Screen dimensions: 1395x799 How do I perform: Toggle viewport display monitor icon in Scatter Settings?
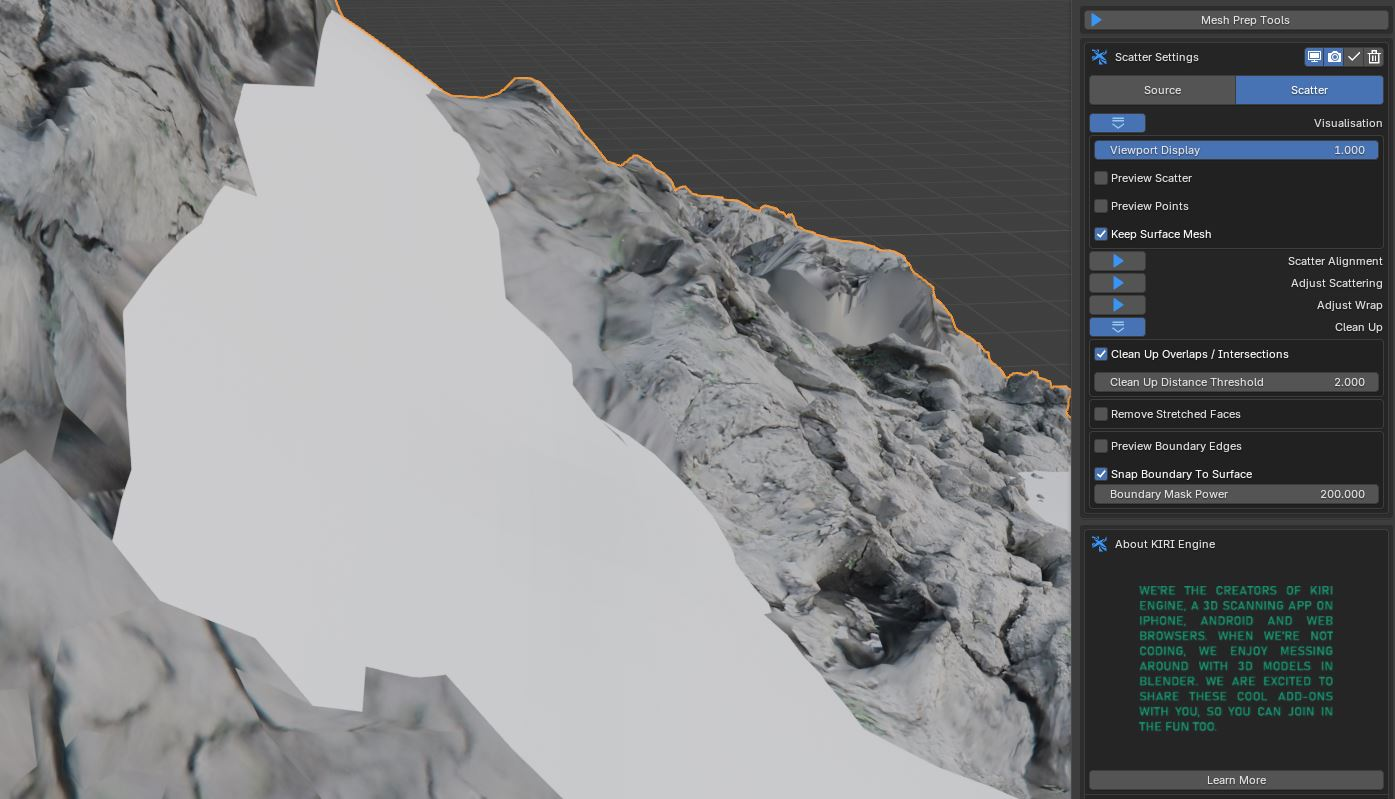point(1314,57)
